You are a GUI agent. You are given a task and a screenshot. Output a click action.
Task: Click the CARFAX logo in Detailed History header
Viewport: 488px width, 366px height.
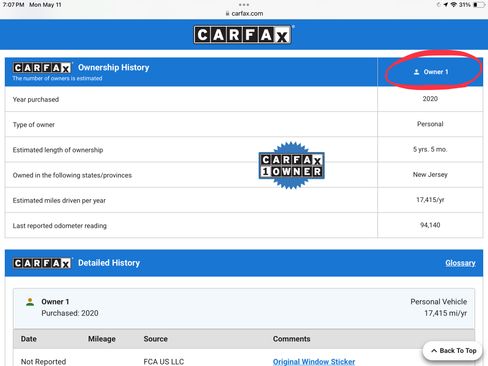(x=42, y=263)
